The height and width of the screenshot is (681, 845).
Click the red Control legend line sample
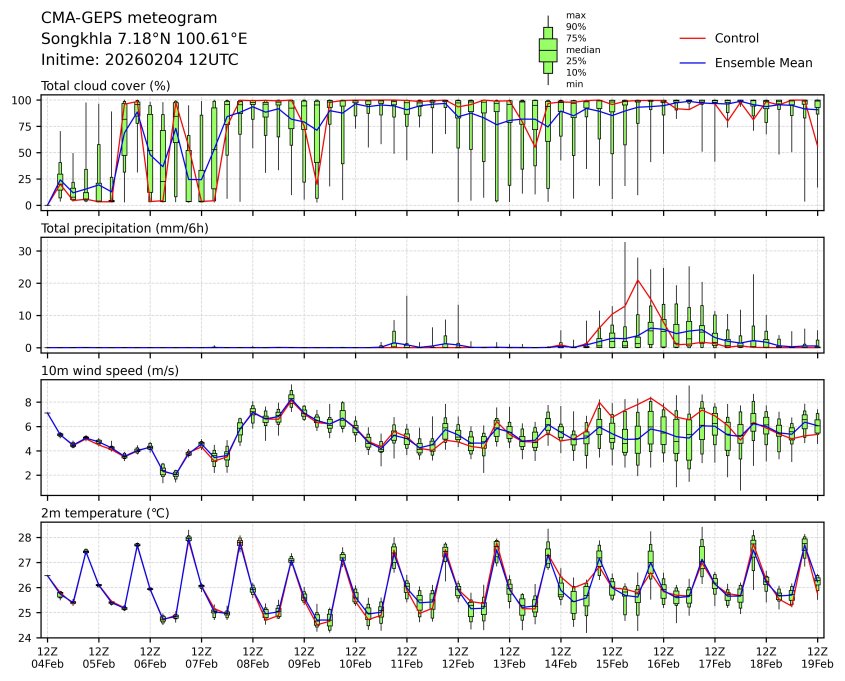coord(692,38)
